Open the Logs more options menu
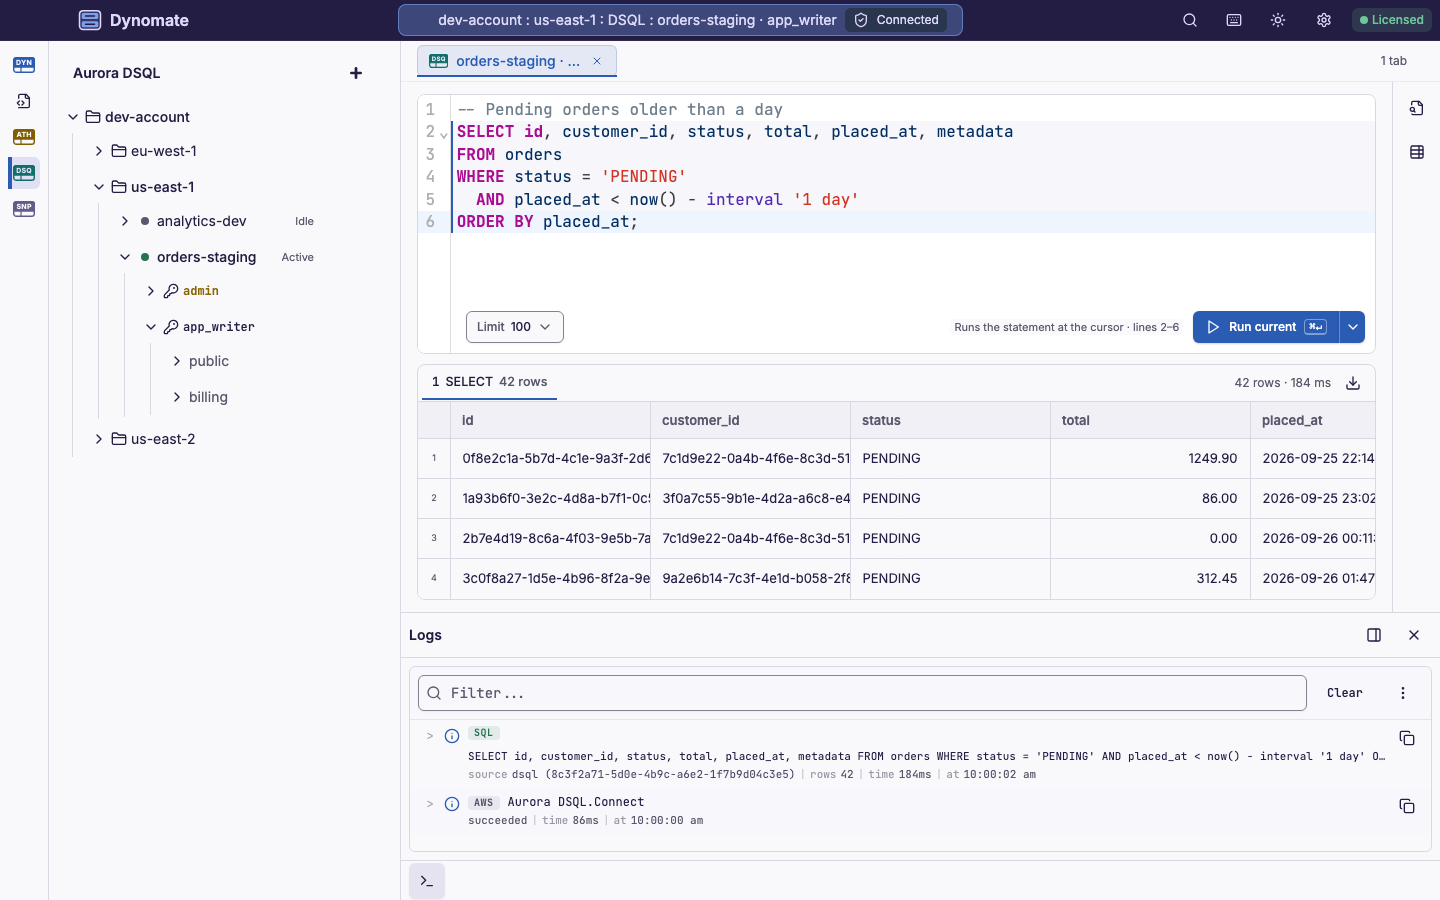The height and width of the screenshot is (900, 1440). (x=1403, y=693)
